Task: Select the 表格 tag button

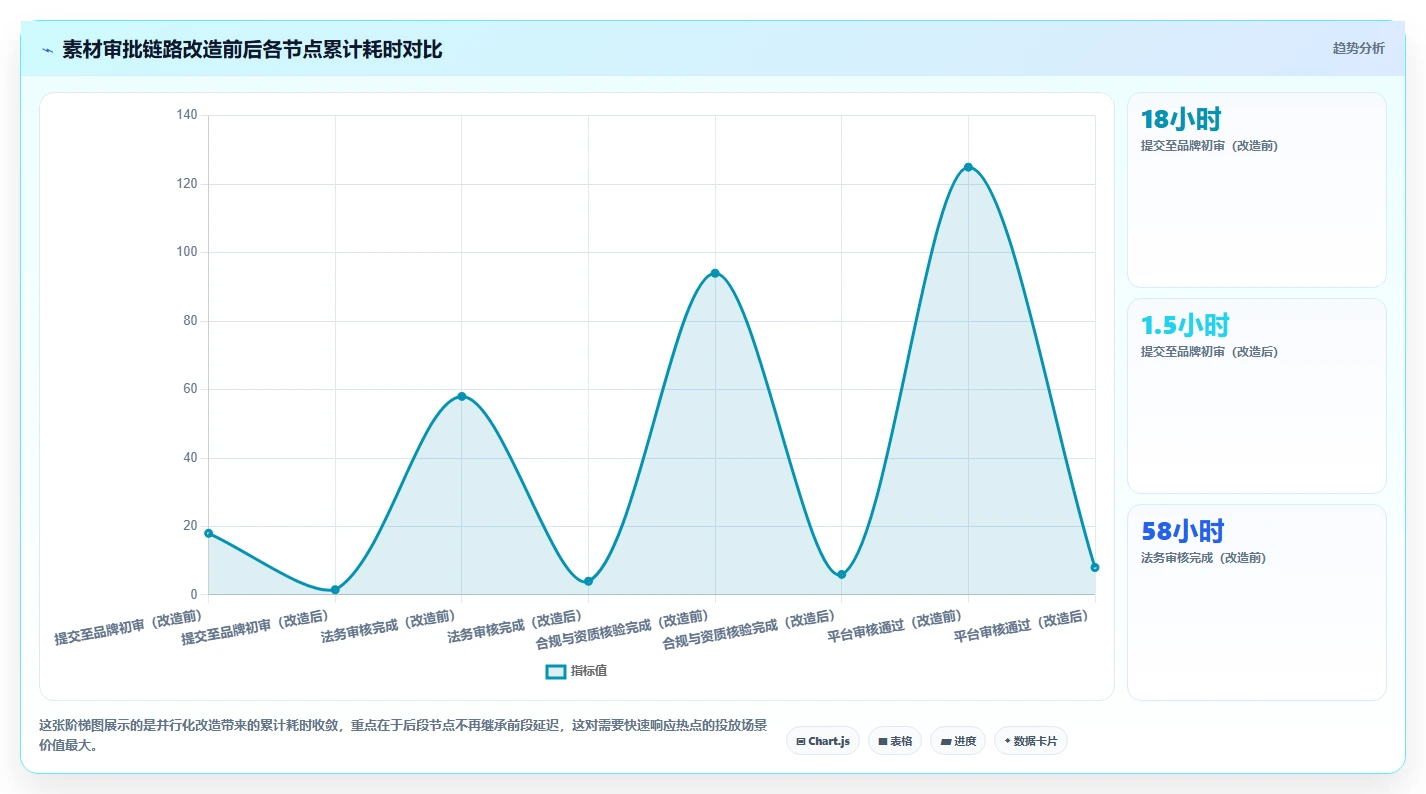Action: pyautogui.click(x=895, y=741)
